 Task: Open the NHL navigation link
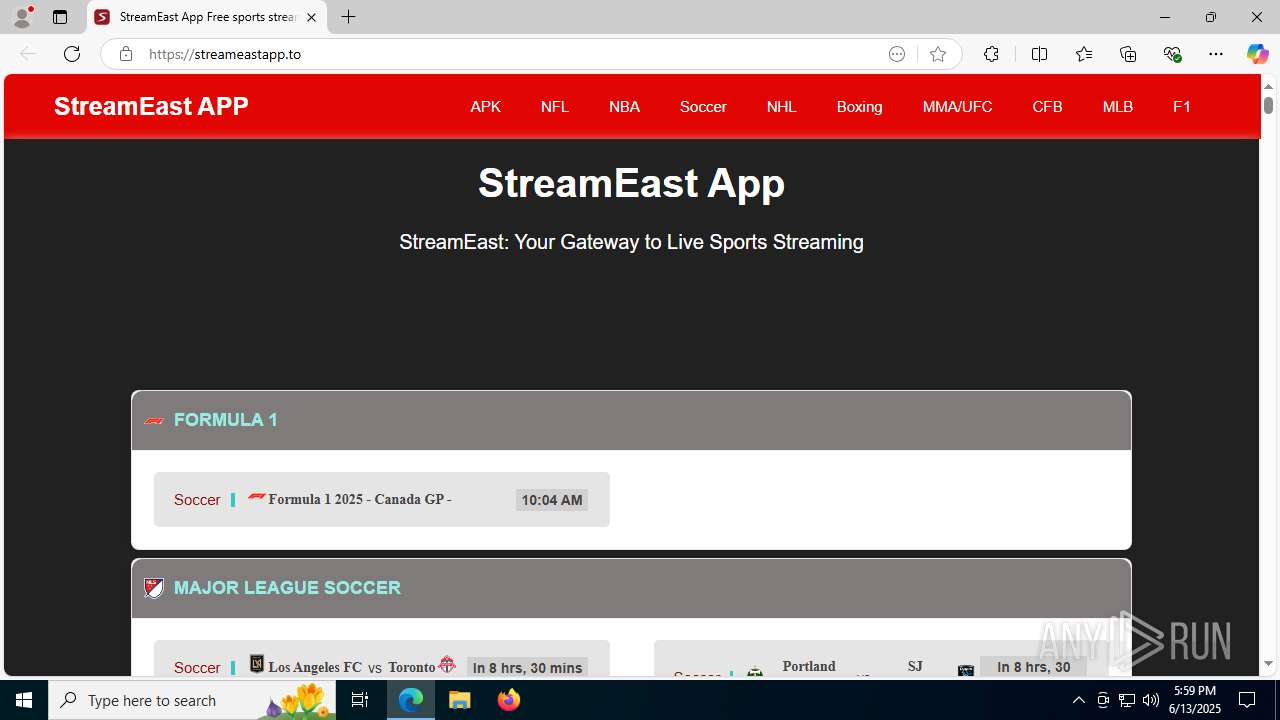782,106
